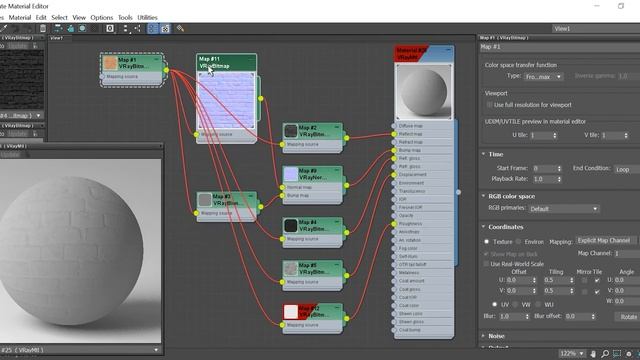The height and width of the screenshot is (360, 640).
Task: Click the zoom extents icon at bottom
Action: [x=629, y=353]
